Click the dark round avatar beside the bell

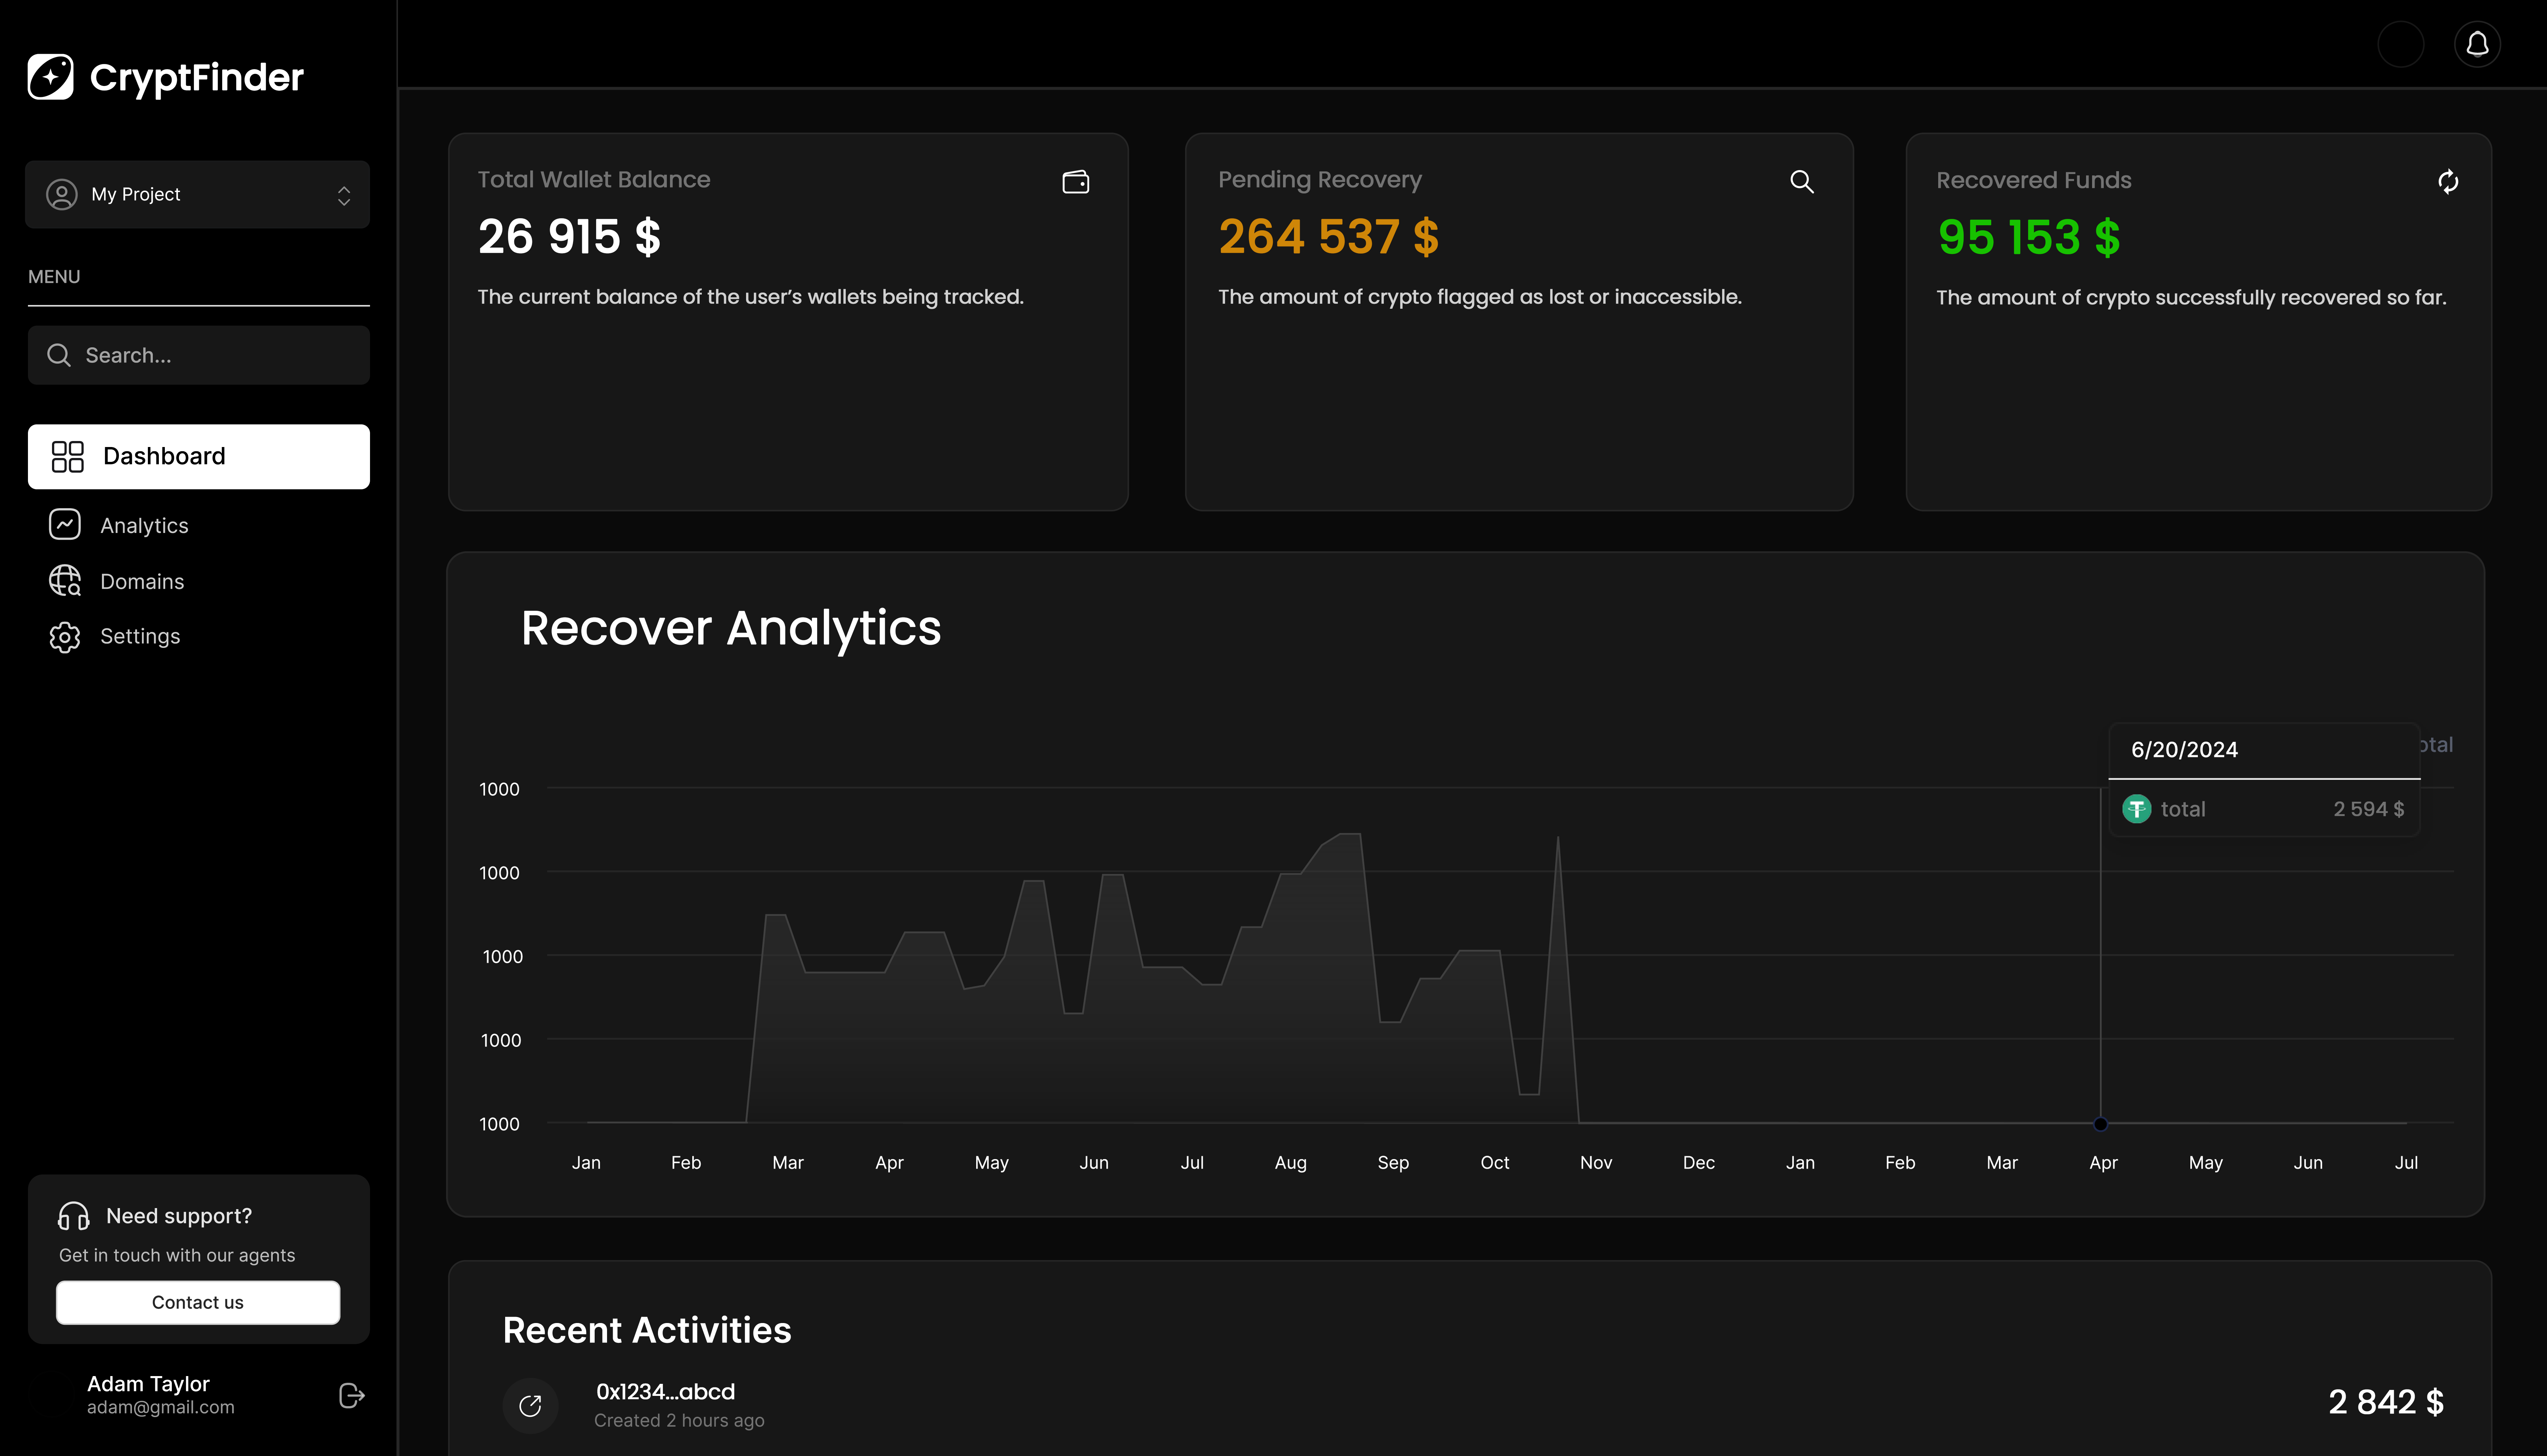pyautogui.click(x=2401, y=44)
